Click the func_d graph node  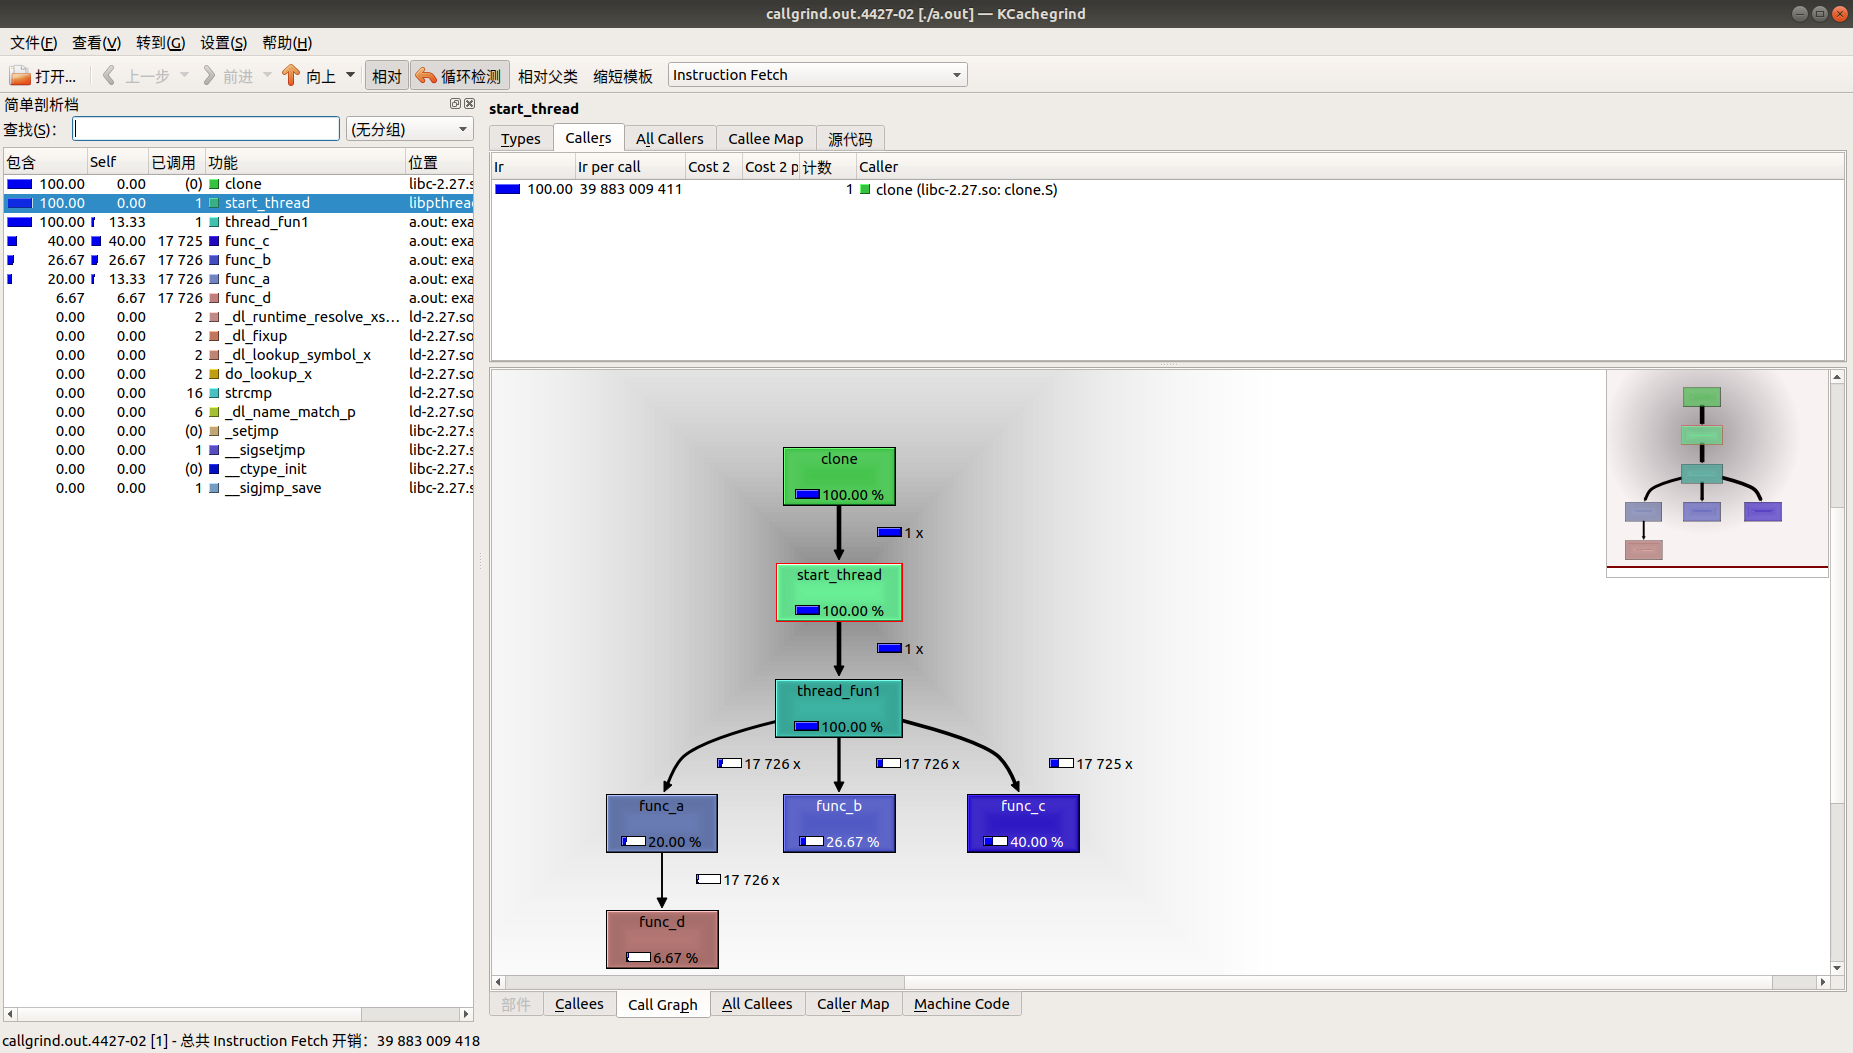click(662, 939)
